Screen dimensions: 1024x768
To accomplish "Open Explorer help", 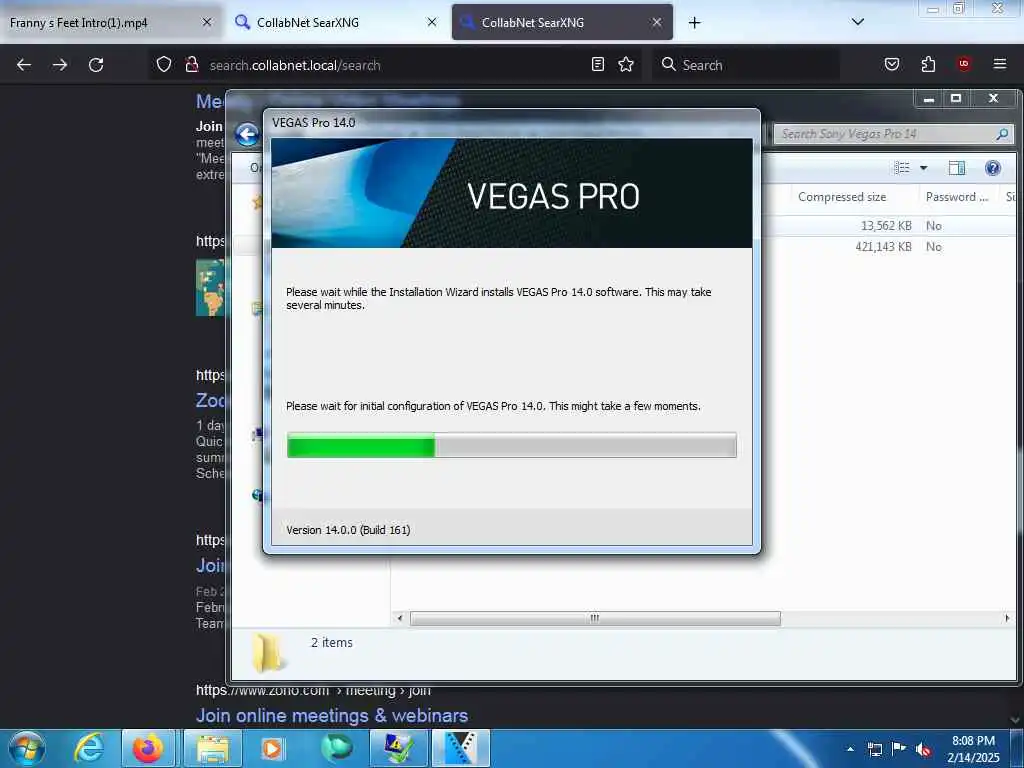I will click(993, 168).
